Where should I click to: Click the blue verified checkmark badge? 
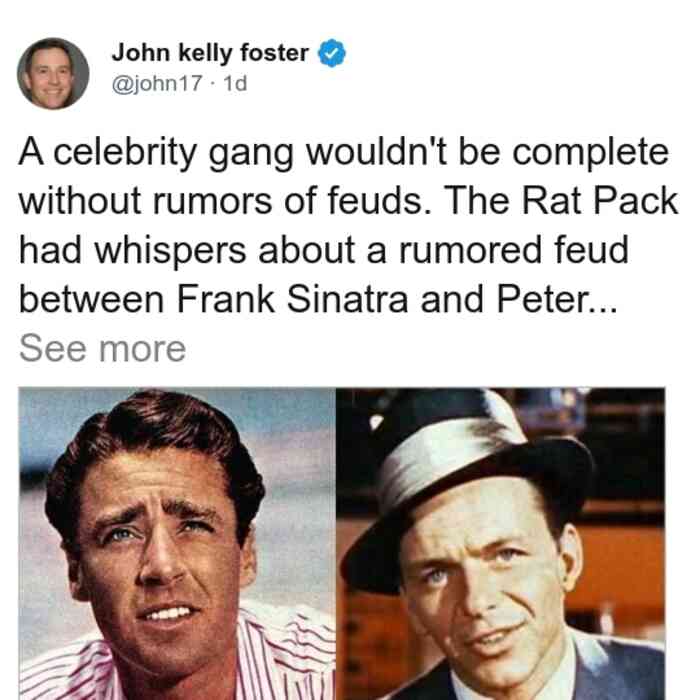(x=331, y=53)
